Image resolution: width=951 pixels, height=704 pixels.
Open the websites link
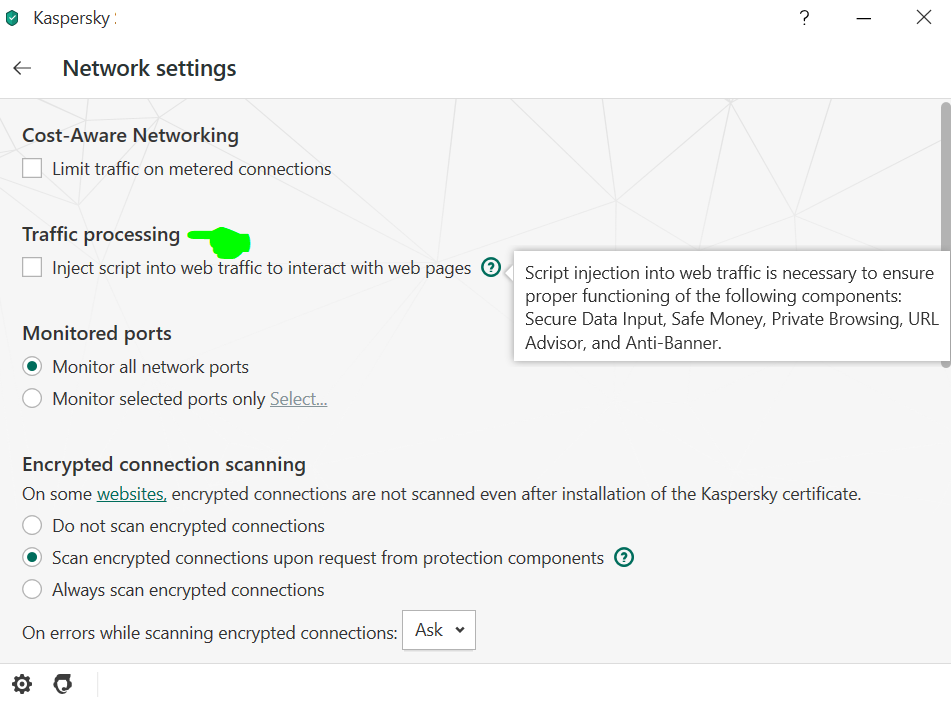click(131, 494)
